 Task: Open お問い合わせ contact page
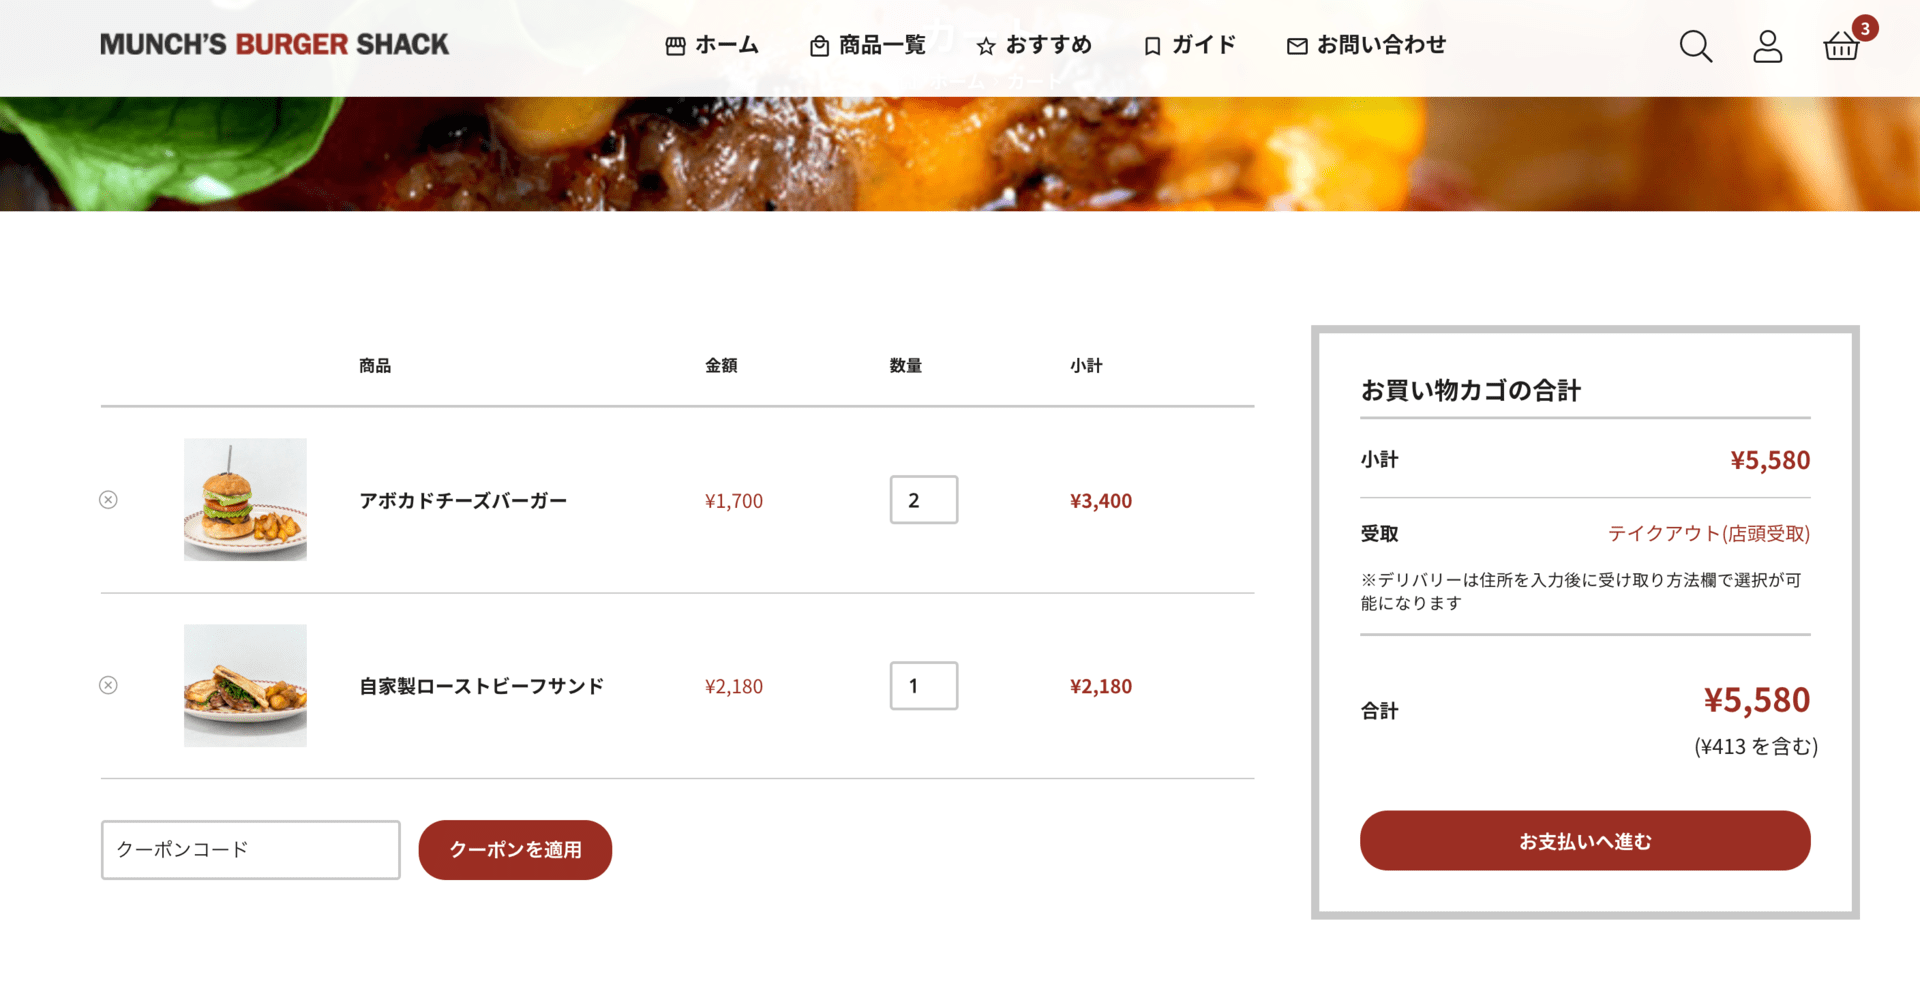(x=1366, y=45)
